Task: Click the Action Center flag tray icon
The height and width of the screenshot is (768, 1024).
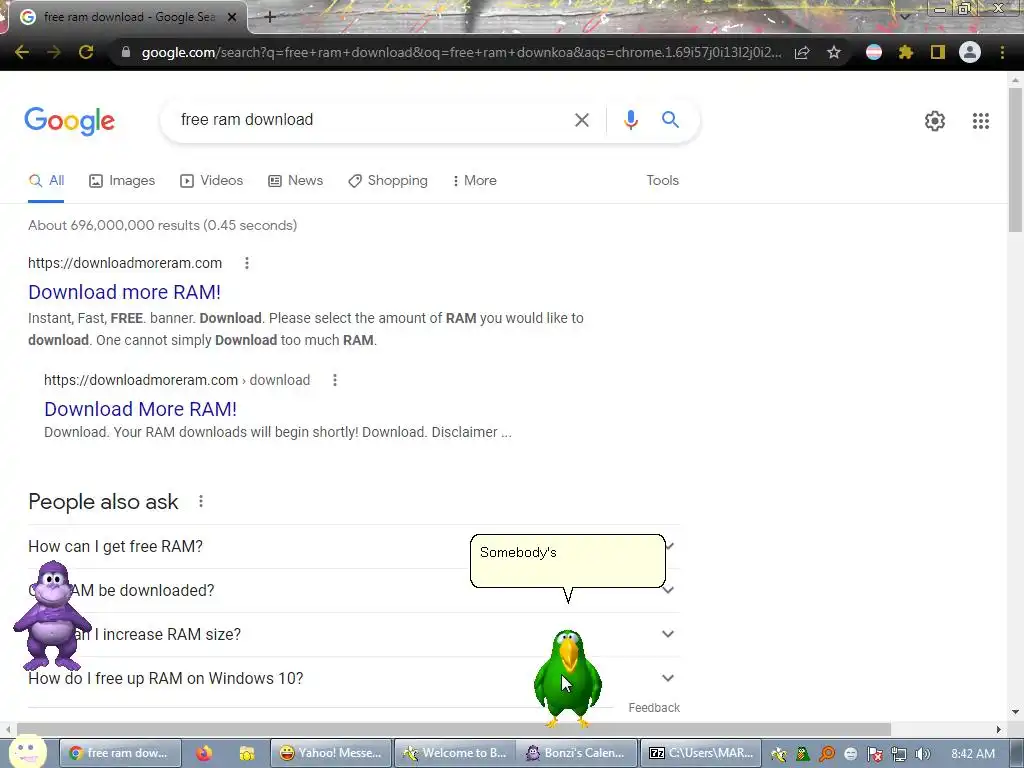Action: tap(875, 754)
